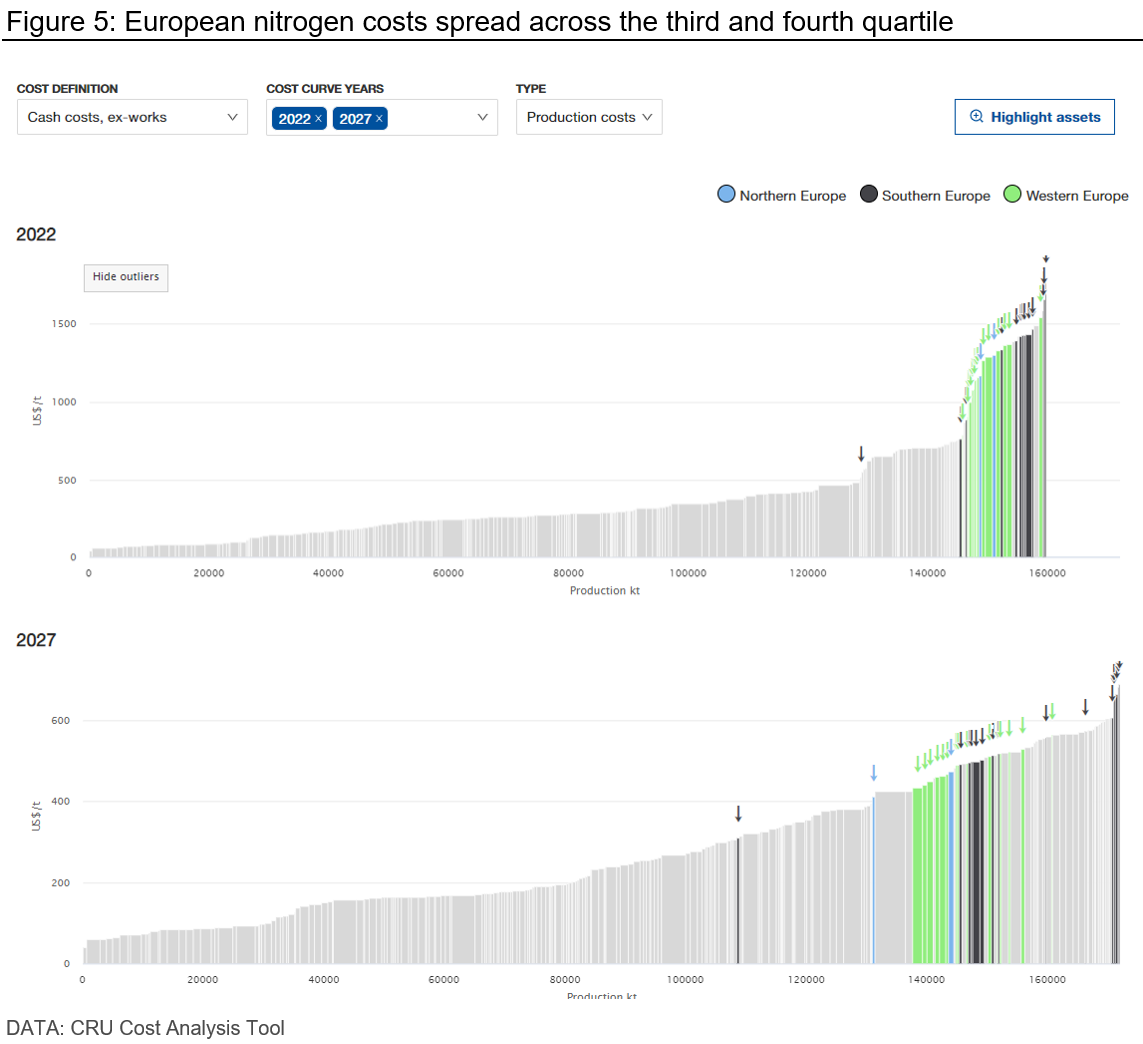
Task: Toggle the Western Europe legend swatch
Action: (1013, 195)
